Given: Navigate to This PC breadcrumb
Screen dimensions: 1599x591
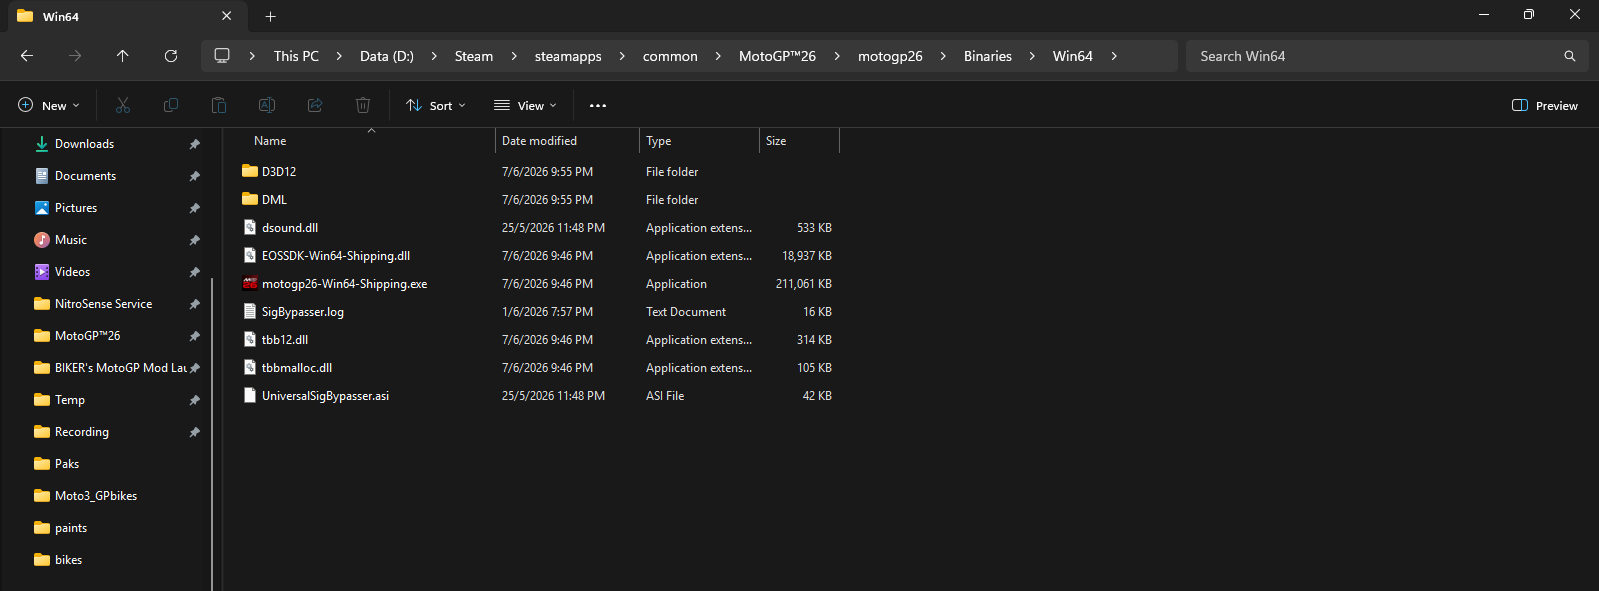Looking at the screenshot, I should click(296, 56).
